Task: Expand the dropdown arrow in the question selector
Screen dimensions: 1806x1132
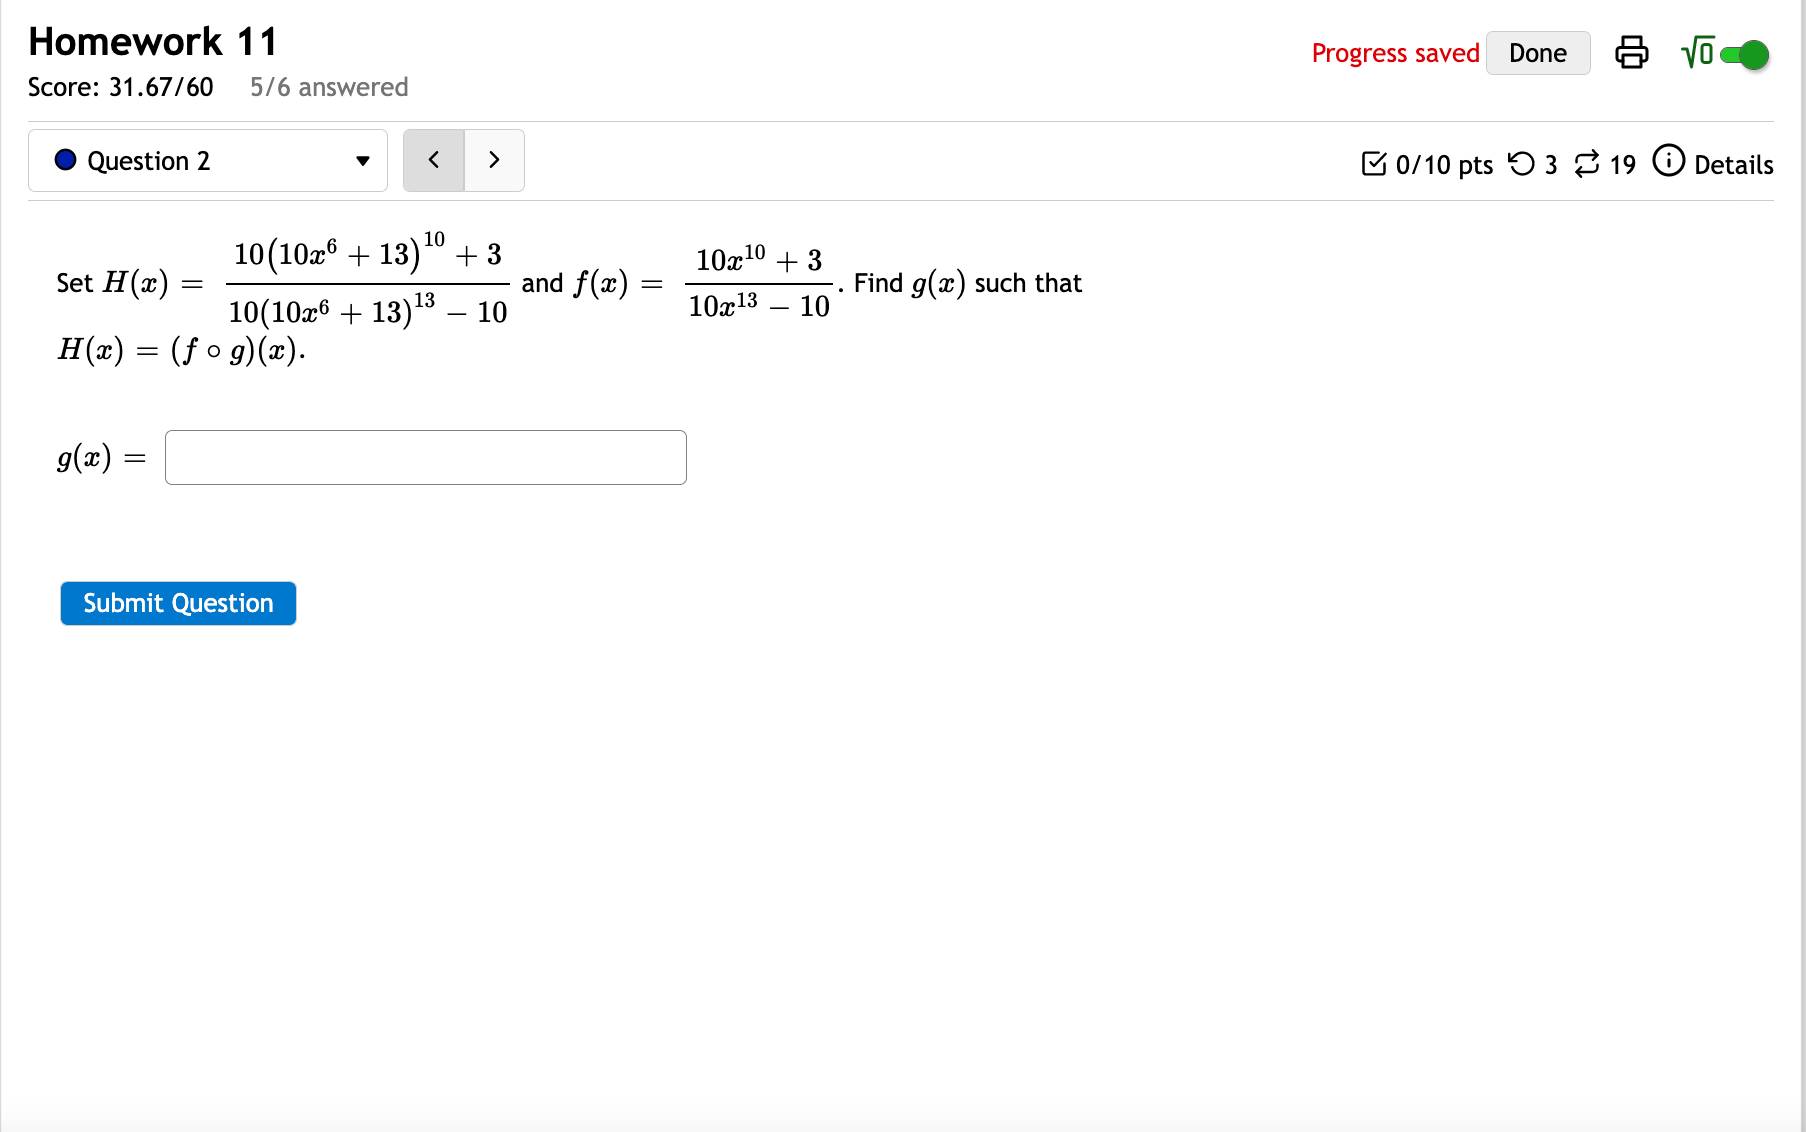Action: tap(362, 161)
